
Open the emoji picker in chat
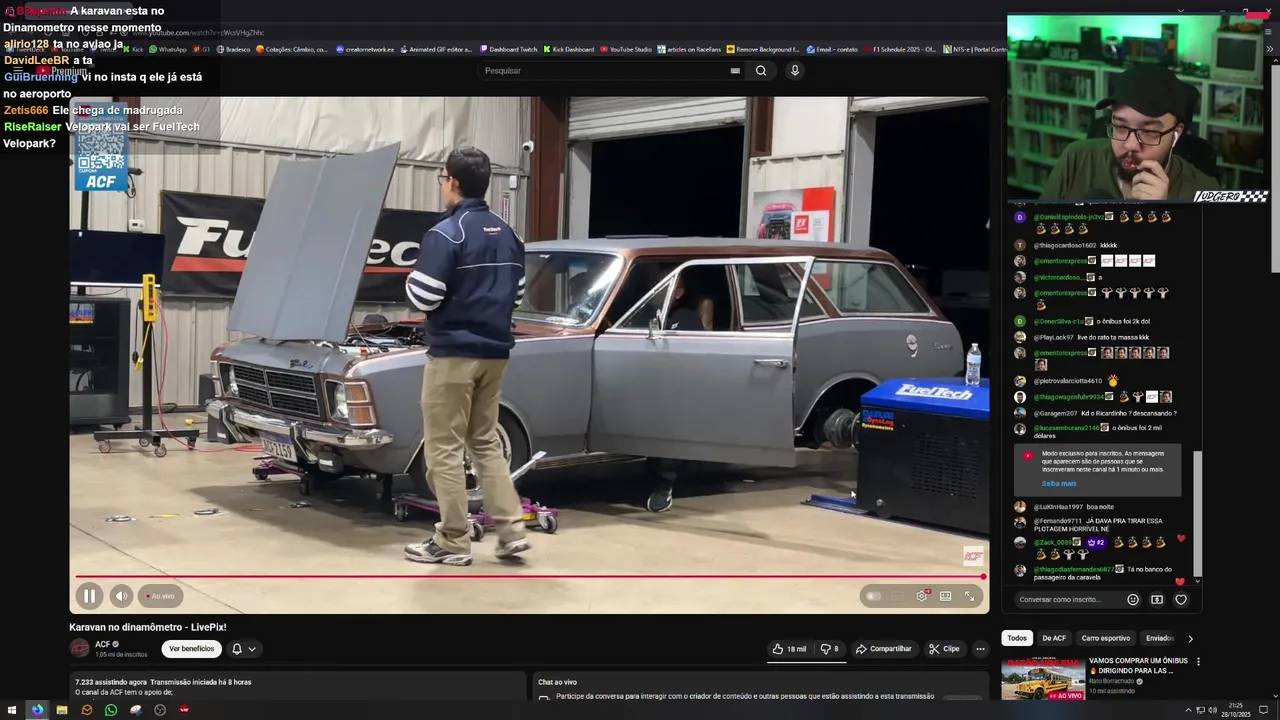pos(1133,600)
